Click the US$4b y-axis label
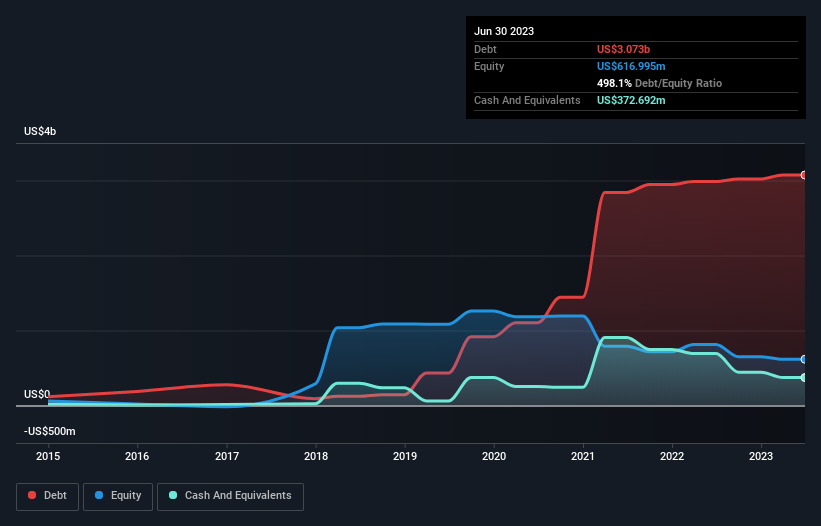Viewport: 821px width, 526px height. pos(40,131)
